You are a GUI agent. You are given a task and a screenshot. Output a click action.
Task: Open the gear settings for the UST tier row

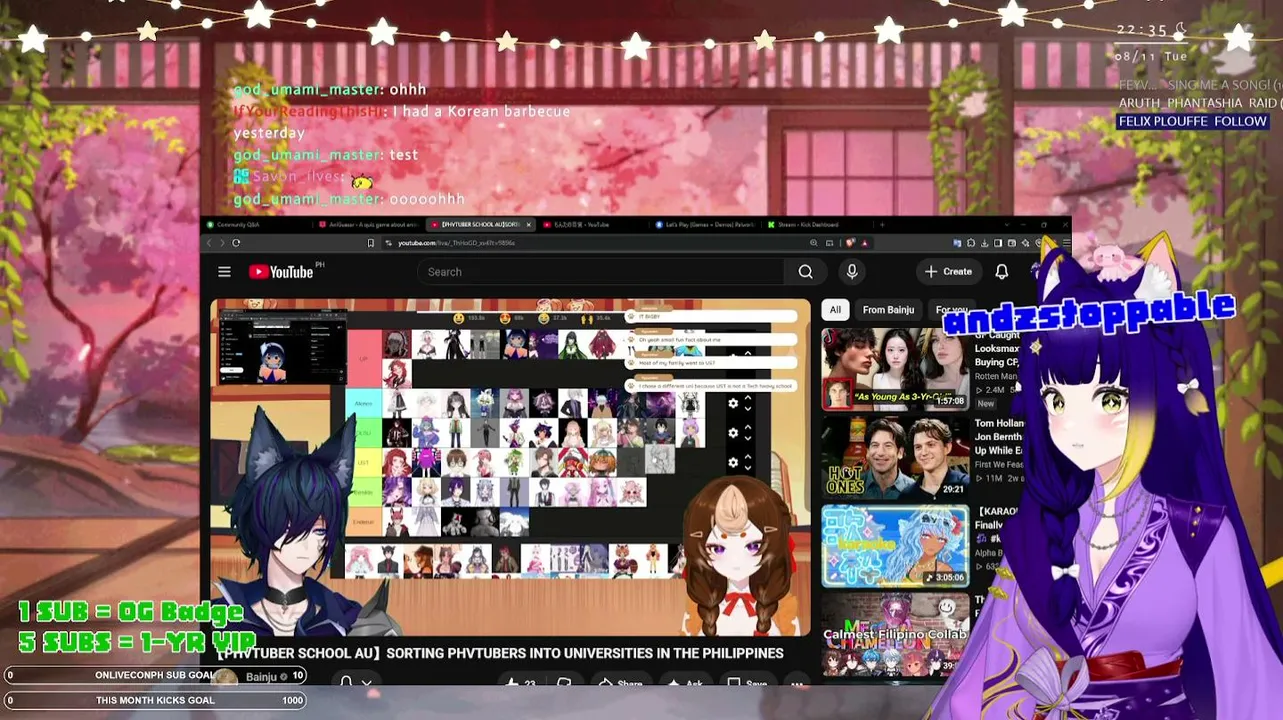[733, 462]
